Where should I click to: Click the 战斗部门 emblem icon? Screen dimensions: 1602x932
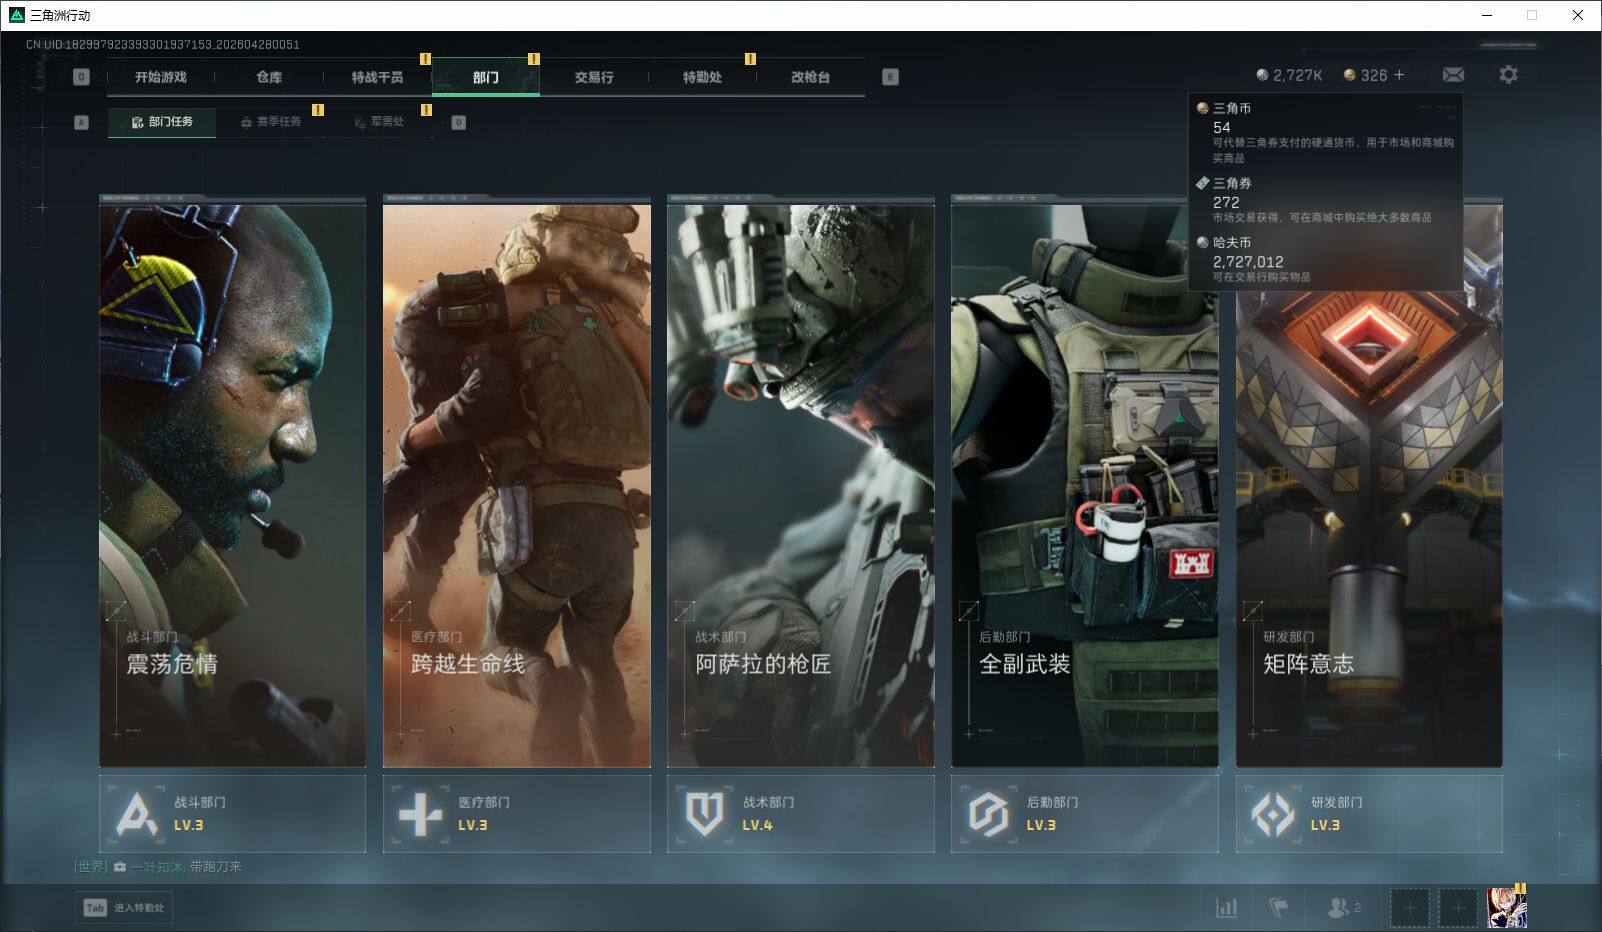136,814
